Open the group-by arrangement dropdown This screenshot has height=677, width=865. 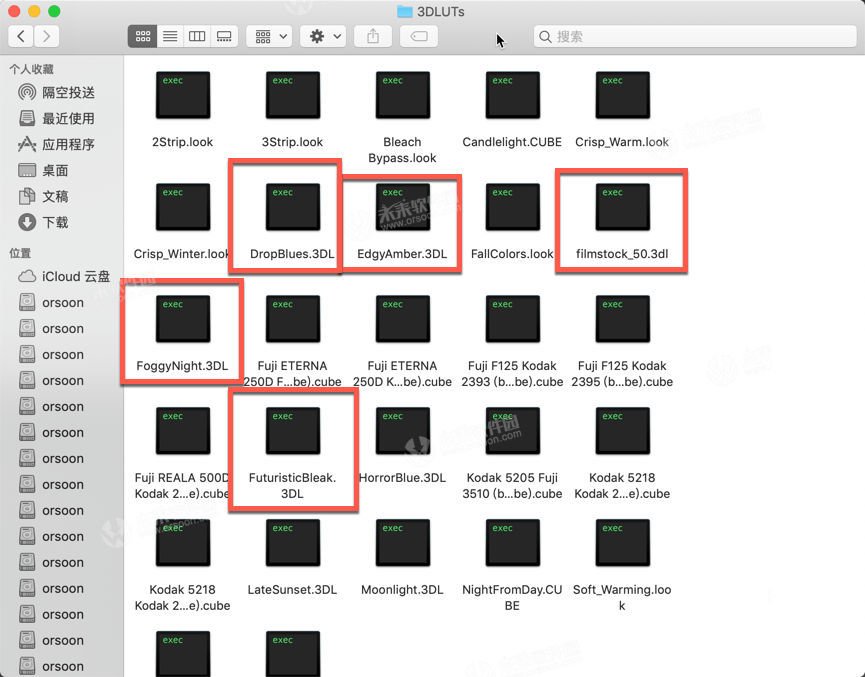(270, 36)
